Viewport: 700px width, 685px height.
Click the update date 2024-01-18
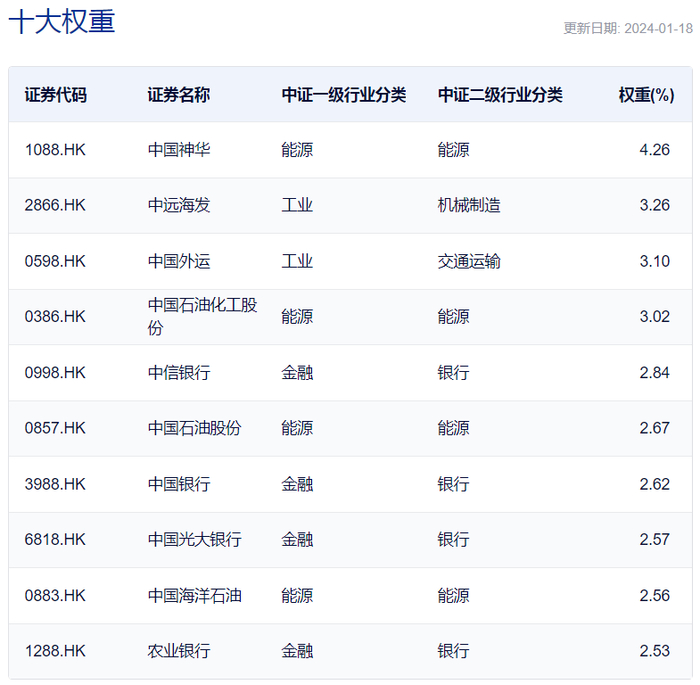[658, 29]
